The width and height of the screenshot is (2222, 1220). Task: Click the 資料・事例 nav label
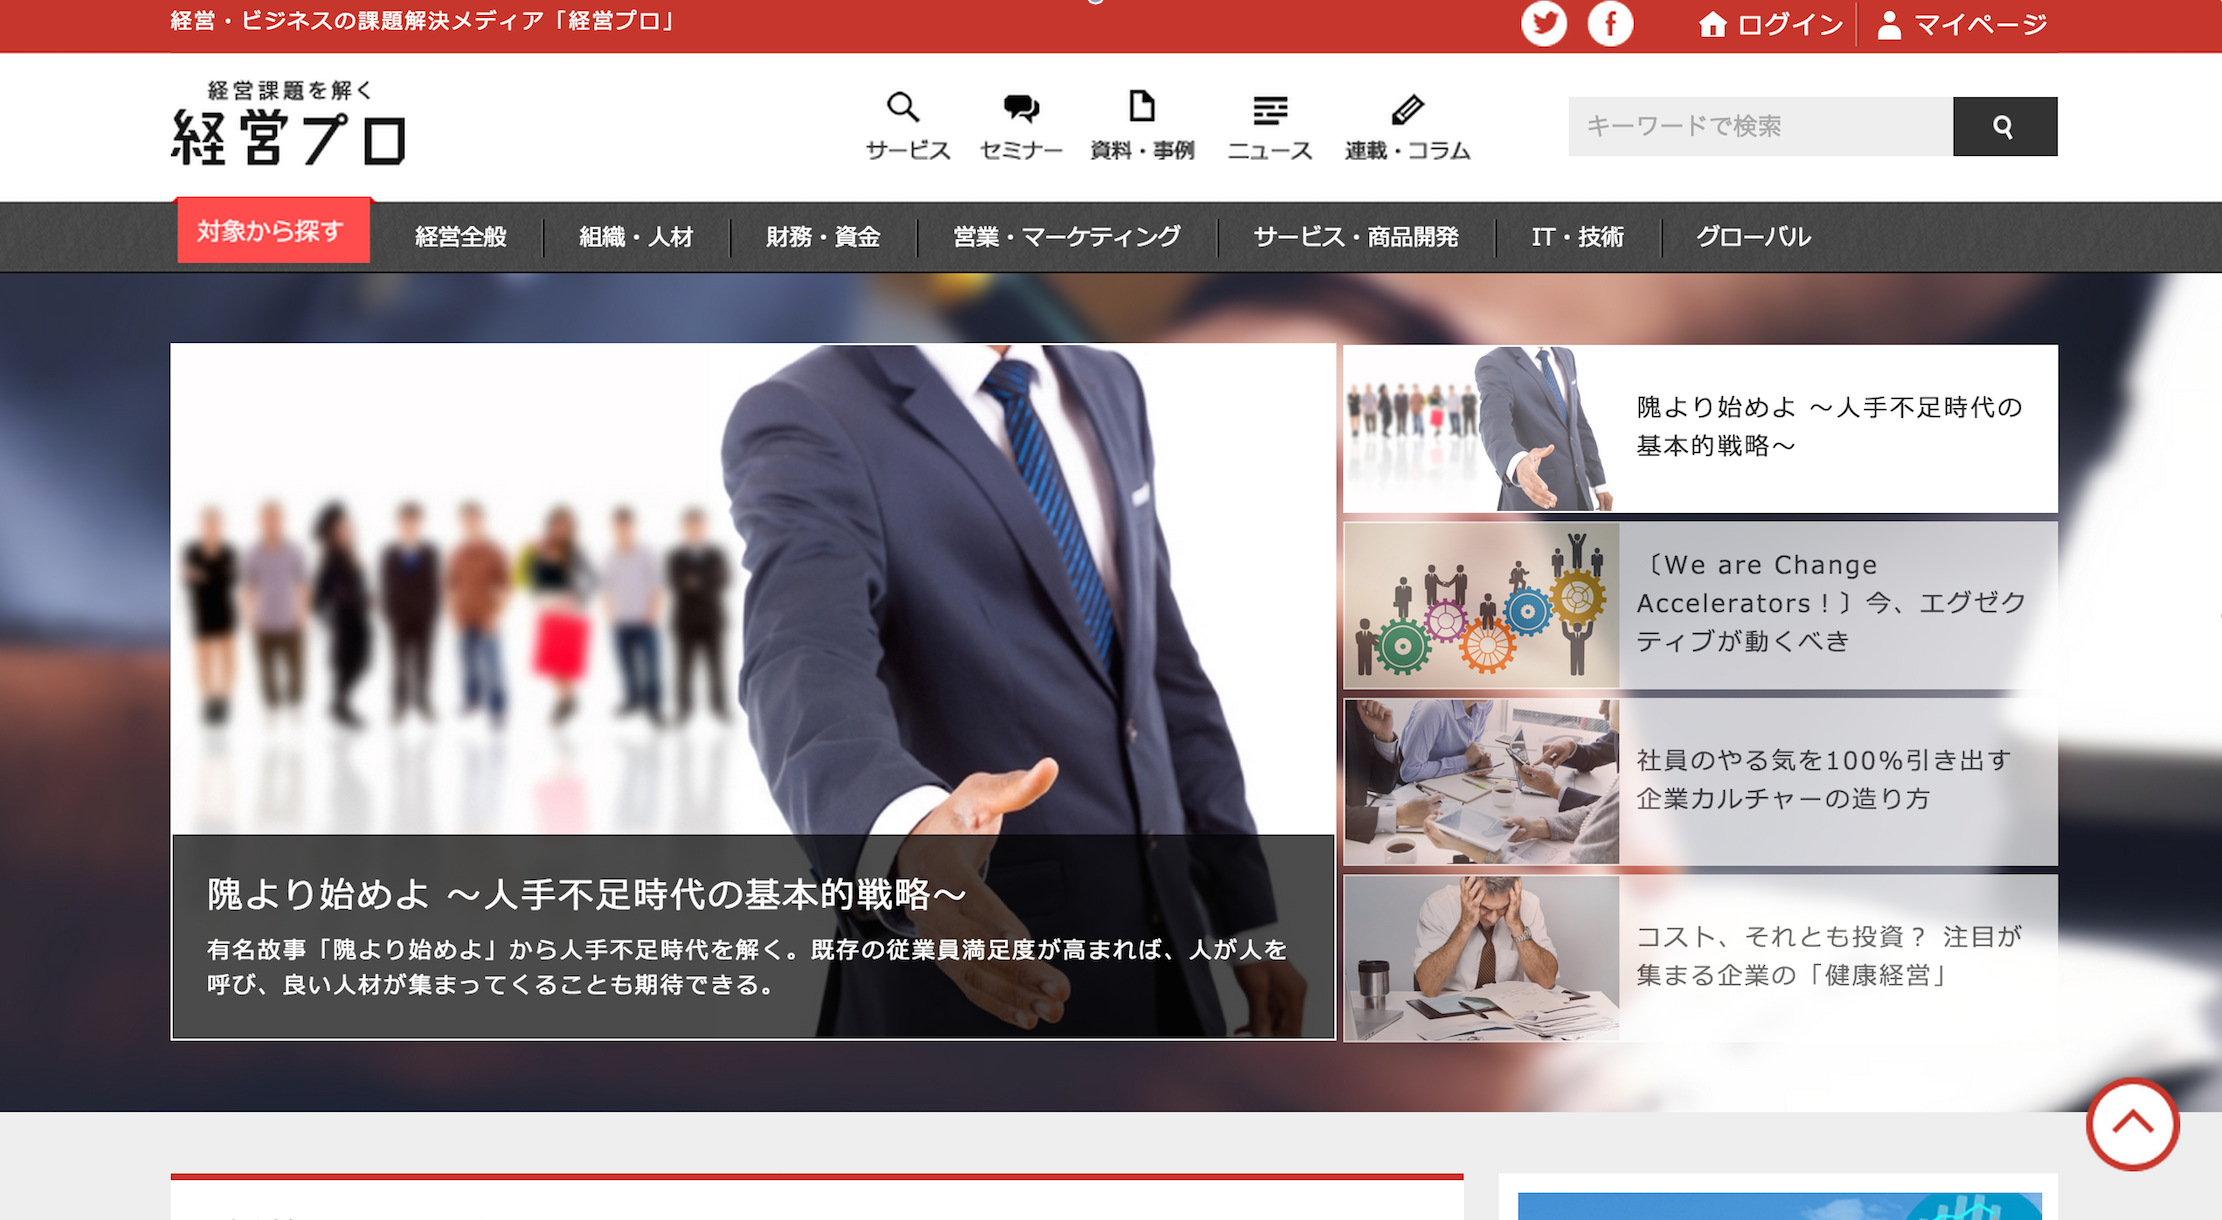1142,150
